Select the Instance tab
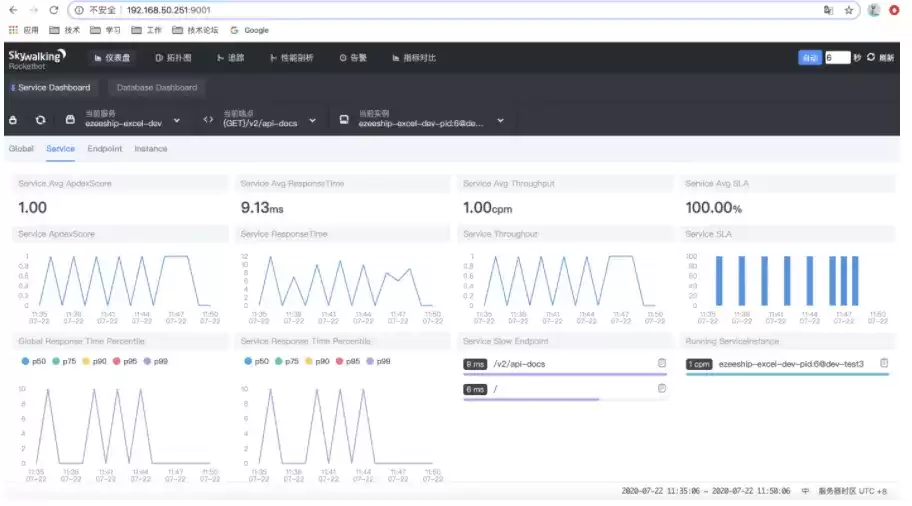This screenshot has height=506, width=912. tap(151, 148)
